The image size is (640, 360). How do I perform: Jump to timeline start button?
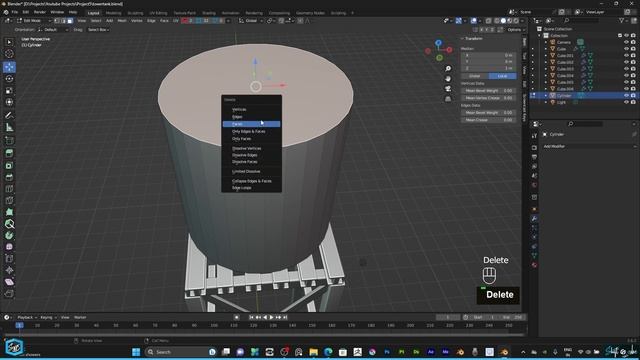click(251, 317)
